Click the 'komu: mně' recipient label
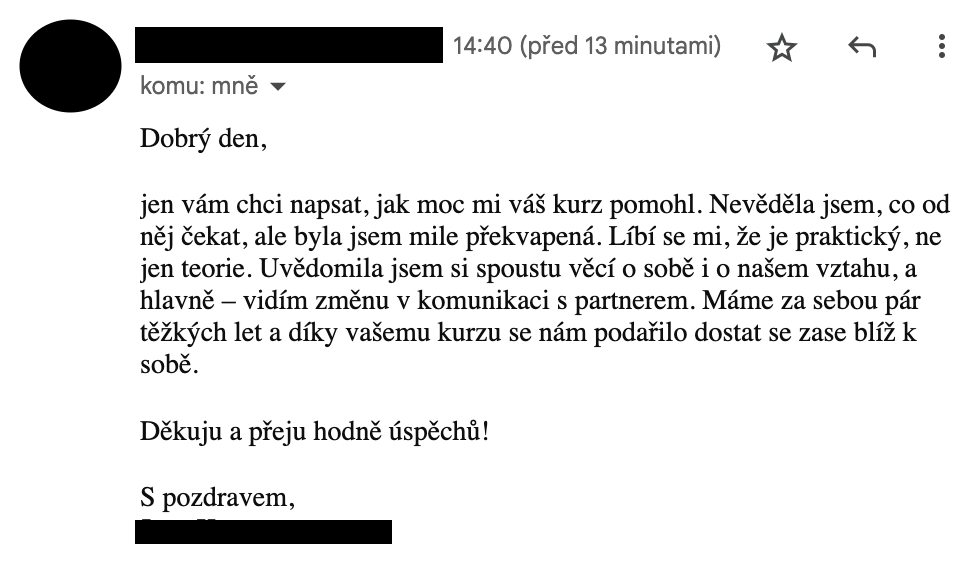The image size is (978, 578). pyautogui.click(x=199, y=86)
